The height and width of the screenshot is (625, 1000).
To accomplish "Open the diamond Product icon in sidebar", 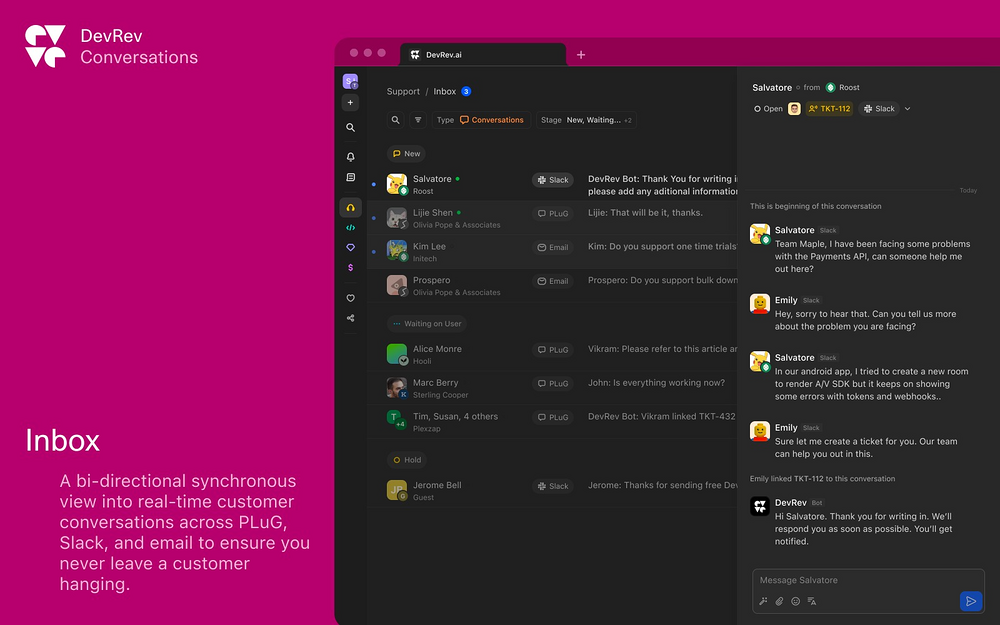I will coord(350,247).
